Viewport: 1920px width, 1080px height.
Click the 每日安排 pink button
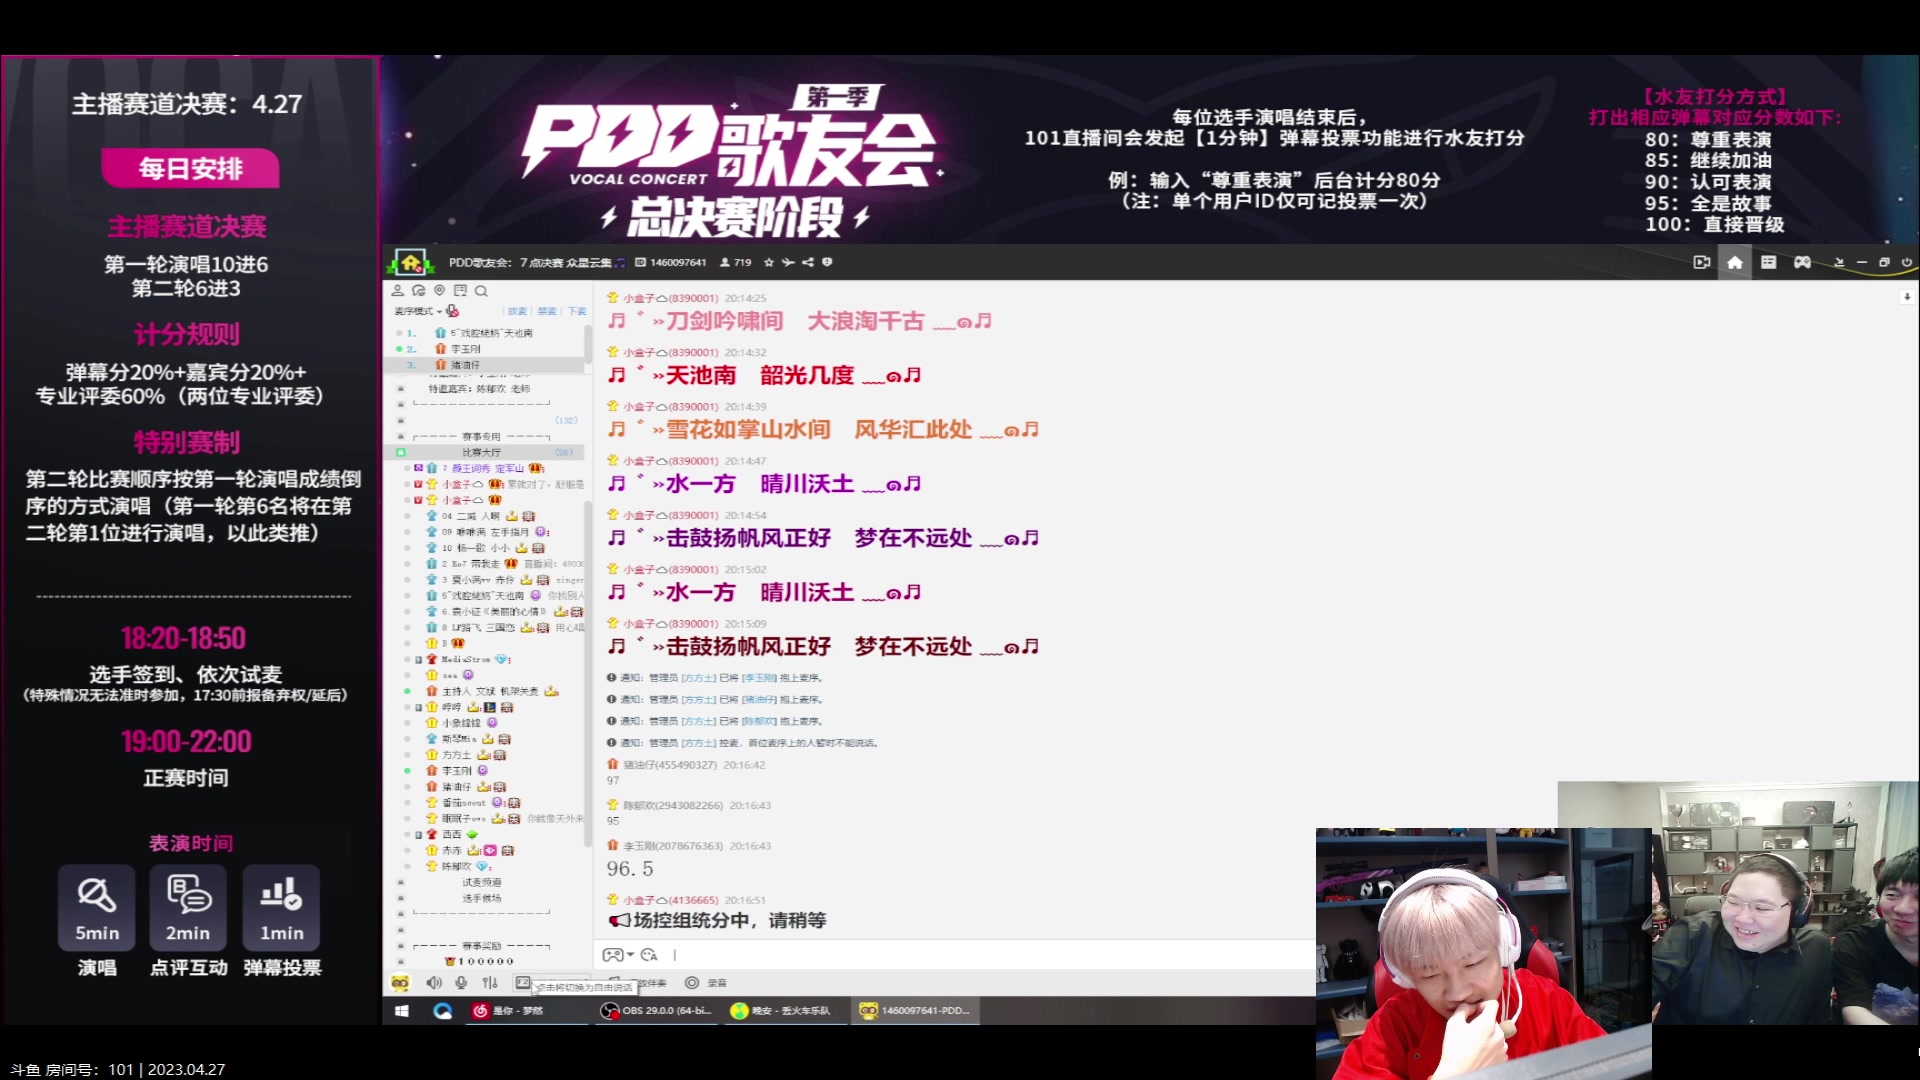[x=190, y=168]
